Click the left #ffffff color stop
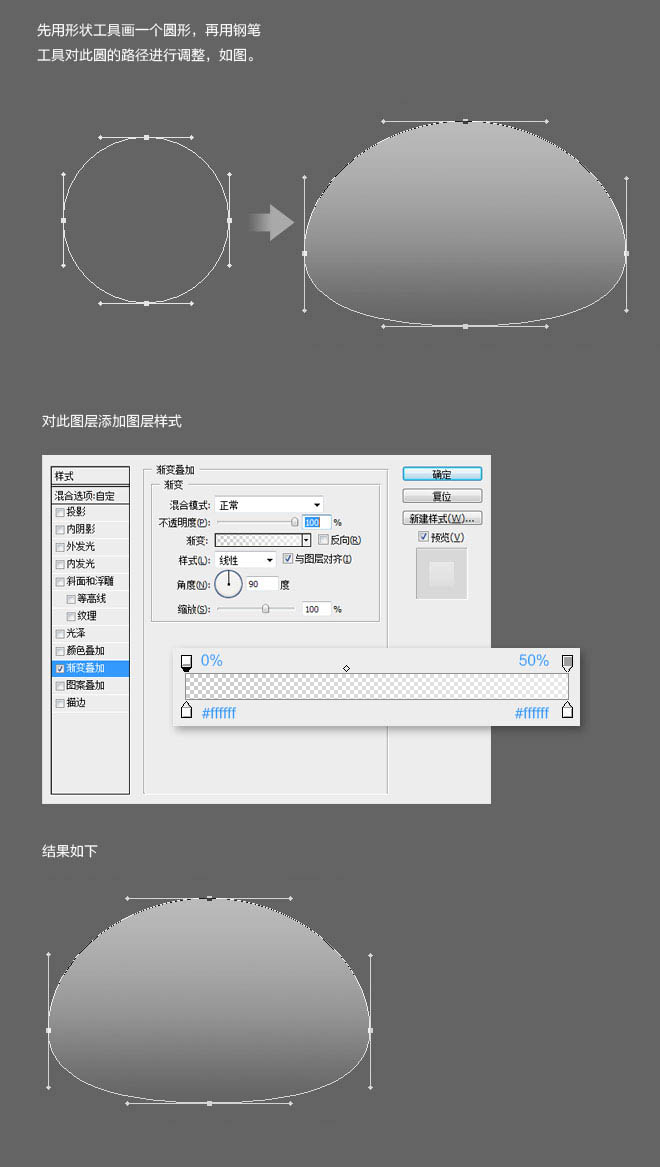 186,710
